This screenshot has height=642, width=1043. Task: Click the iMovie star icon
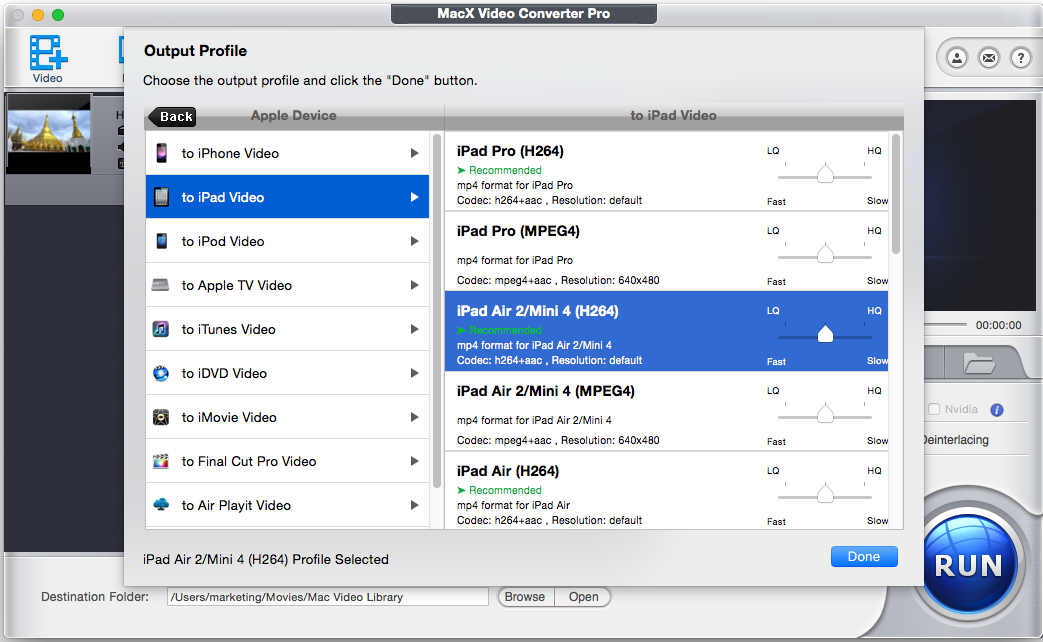tap(161, 417)
